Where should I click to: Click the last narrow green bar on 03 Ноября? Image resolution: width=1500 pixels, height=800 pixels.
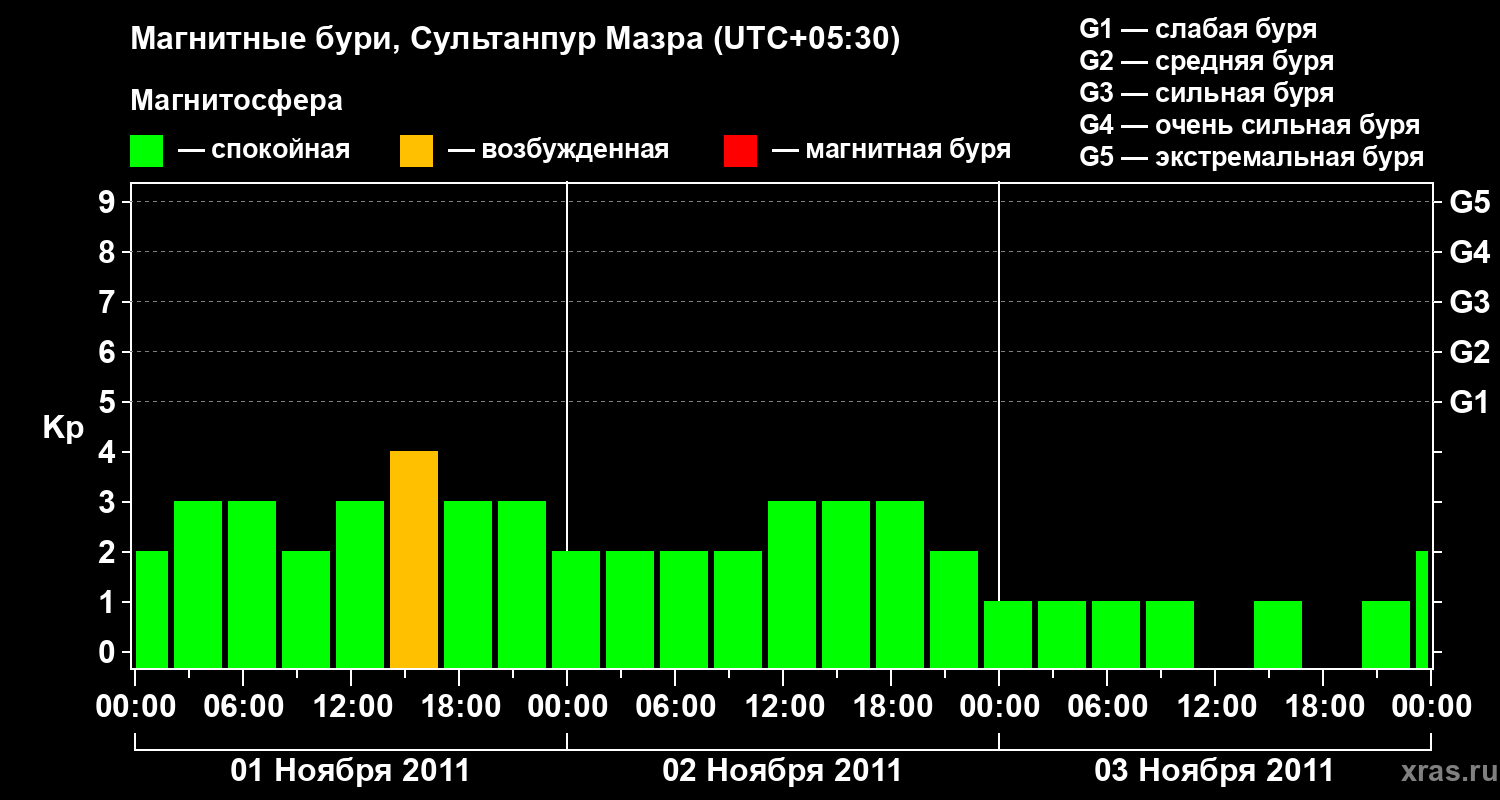pos(1422,610)
